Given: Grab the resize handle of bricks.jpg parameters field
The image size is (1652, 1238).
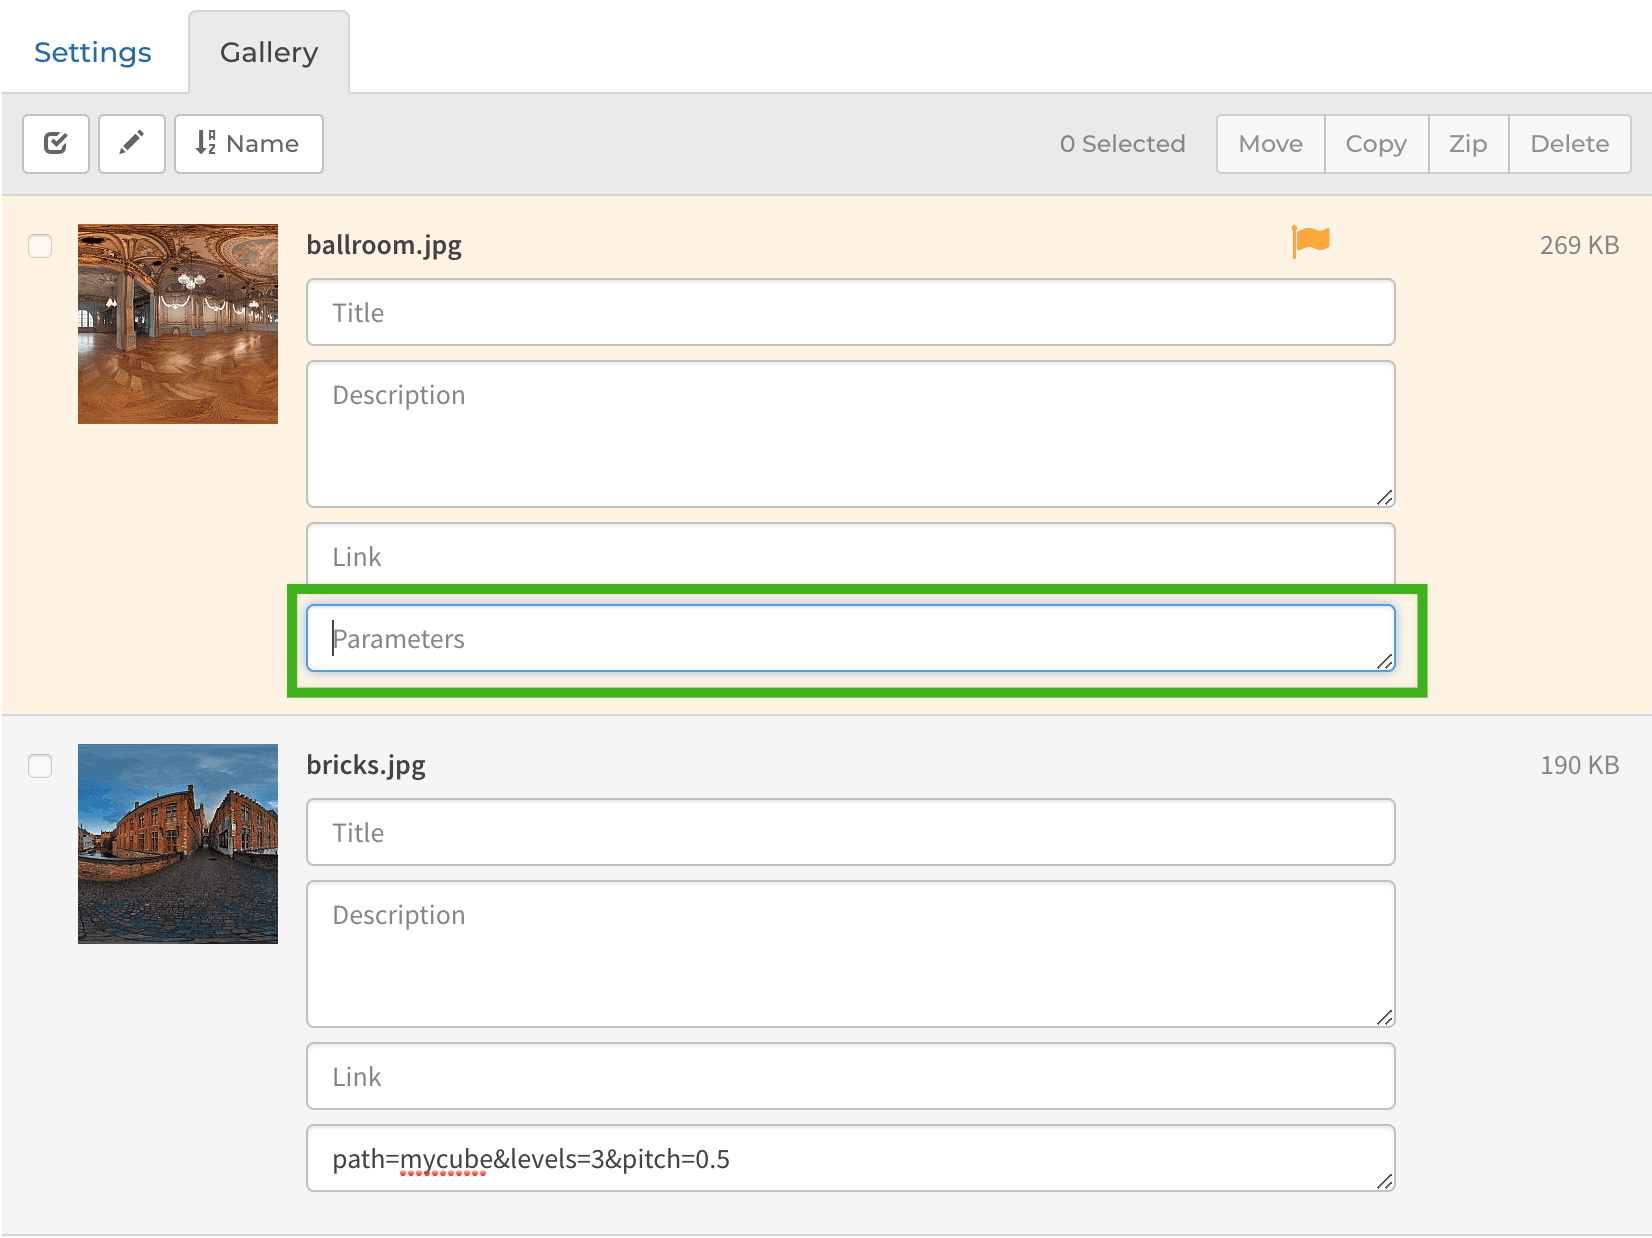Looking at the screenshot, I should (1385, 1181).
